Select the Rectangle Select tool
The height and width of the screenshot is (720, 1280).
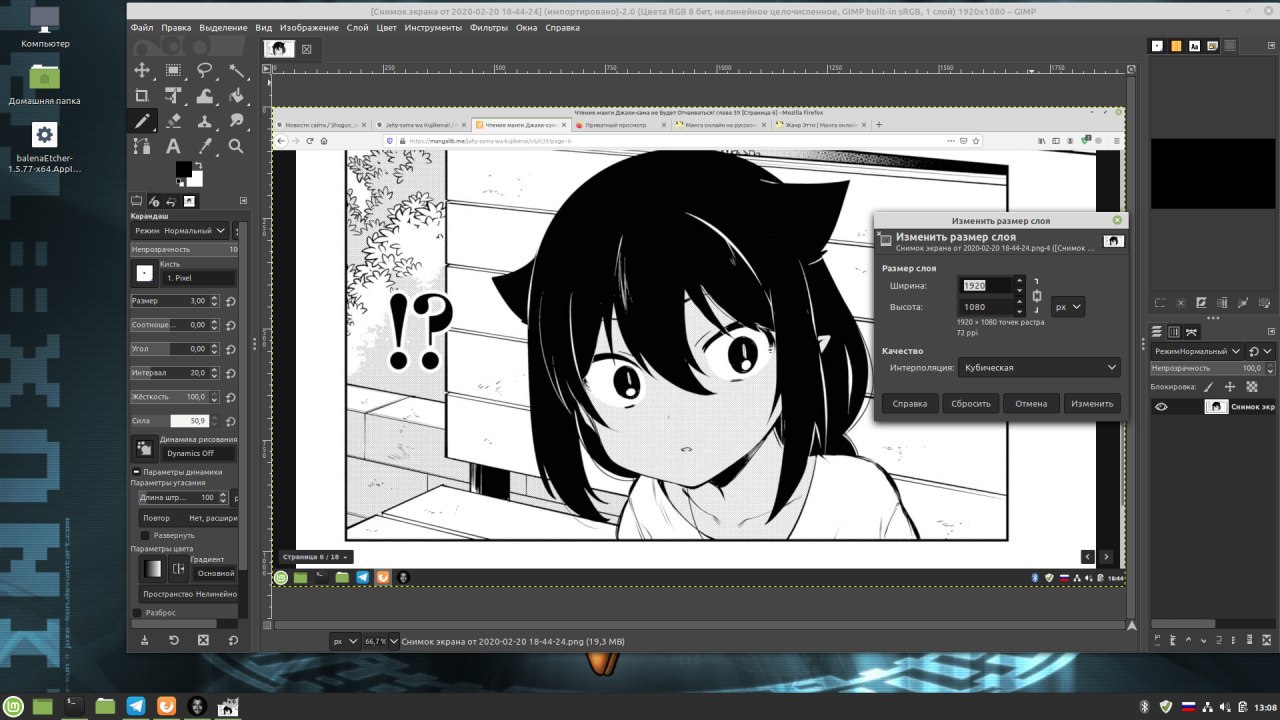173,70
